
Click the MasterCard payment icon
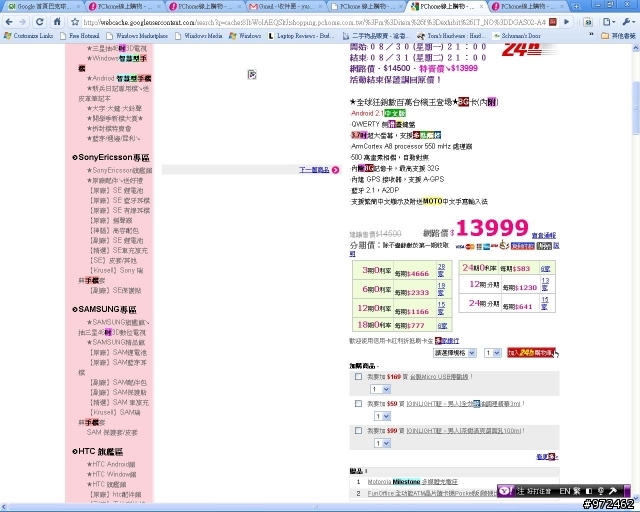pyautogui.click(x=470, y=247)
